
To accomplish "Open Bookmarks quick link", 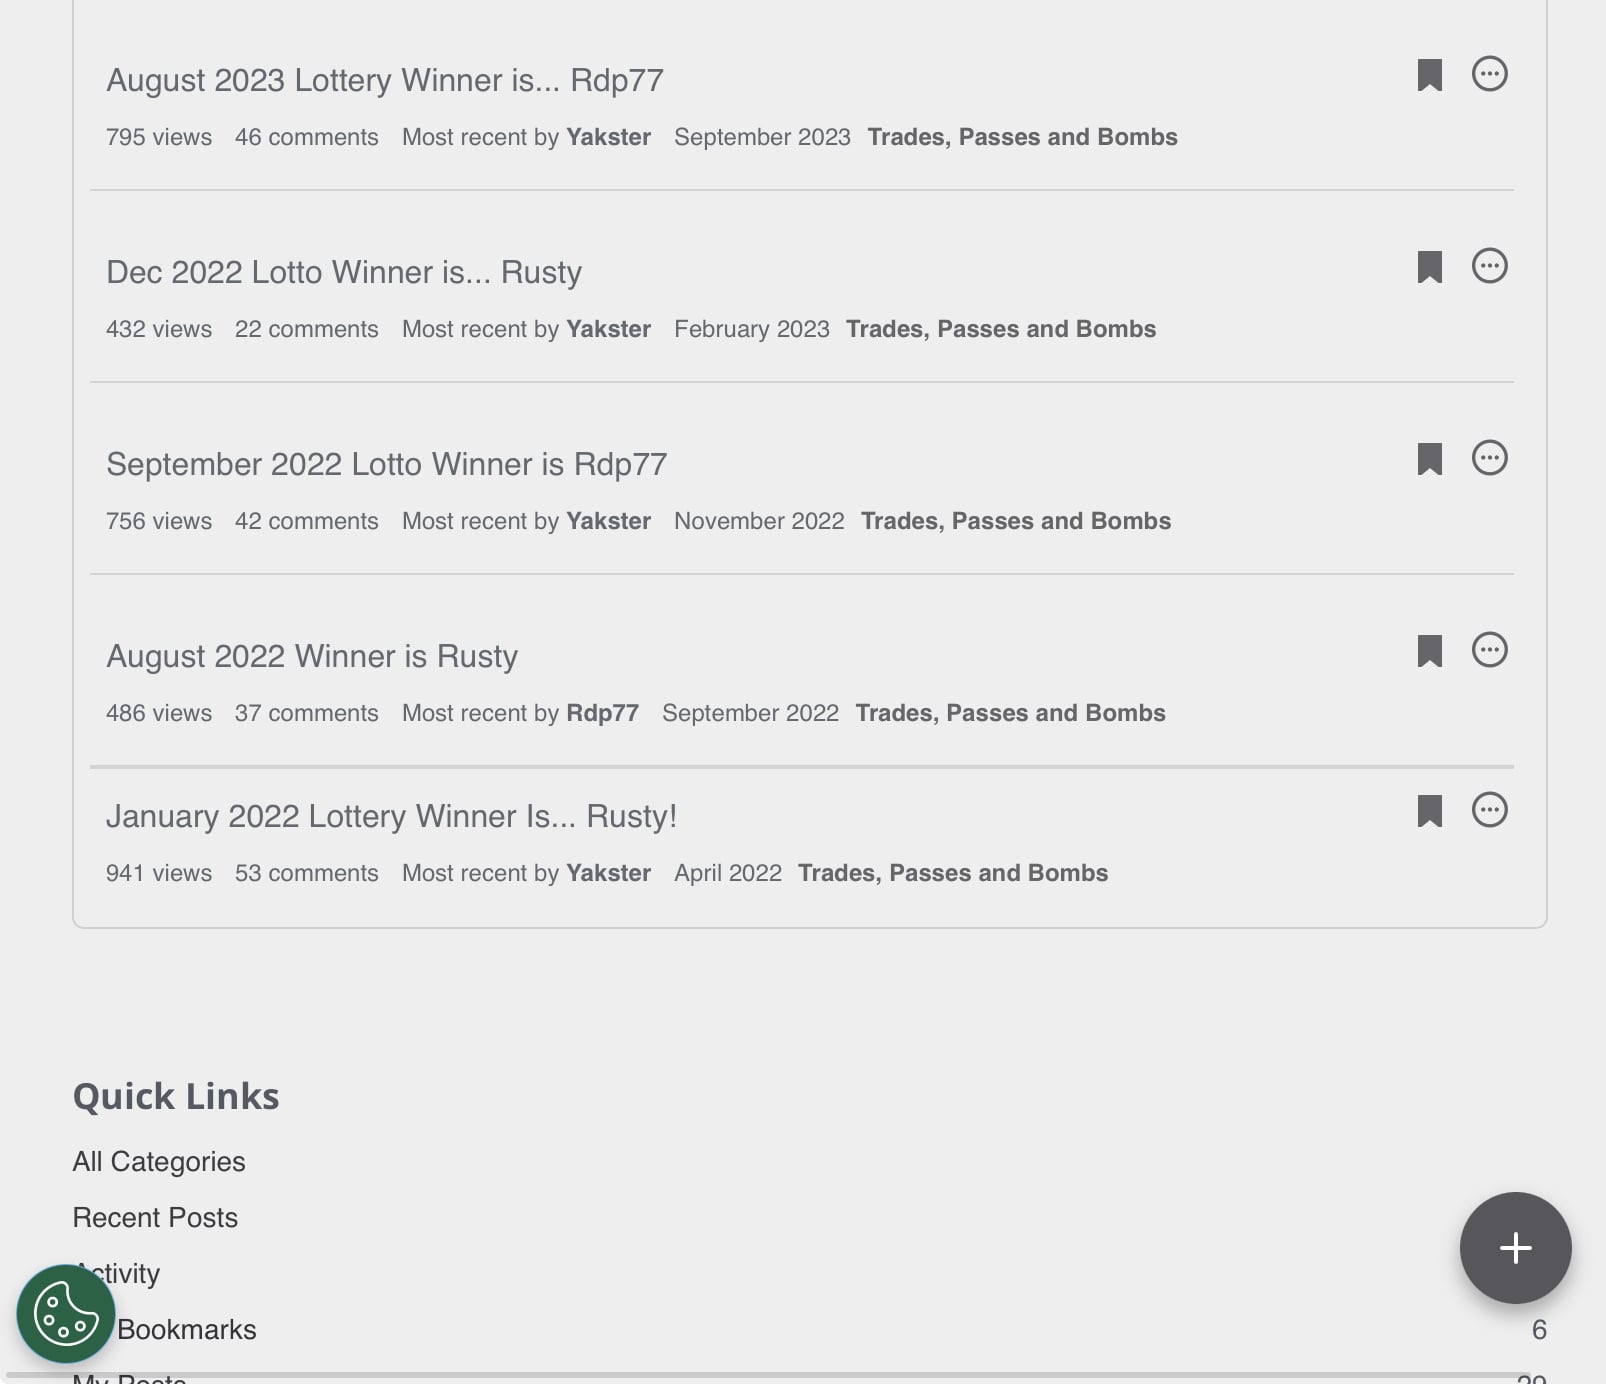I will [x=187, y=1330].
